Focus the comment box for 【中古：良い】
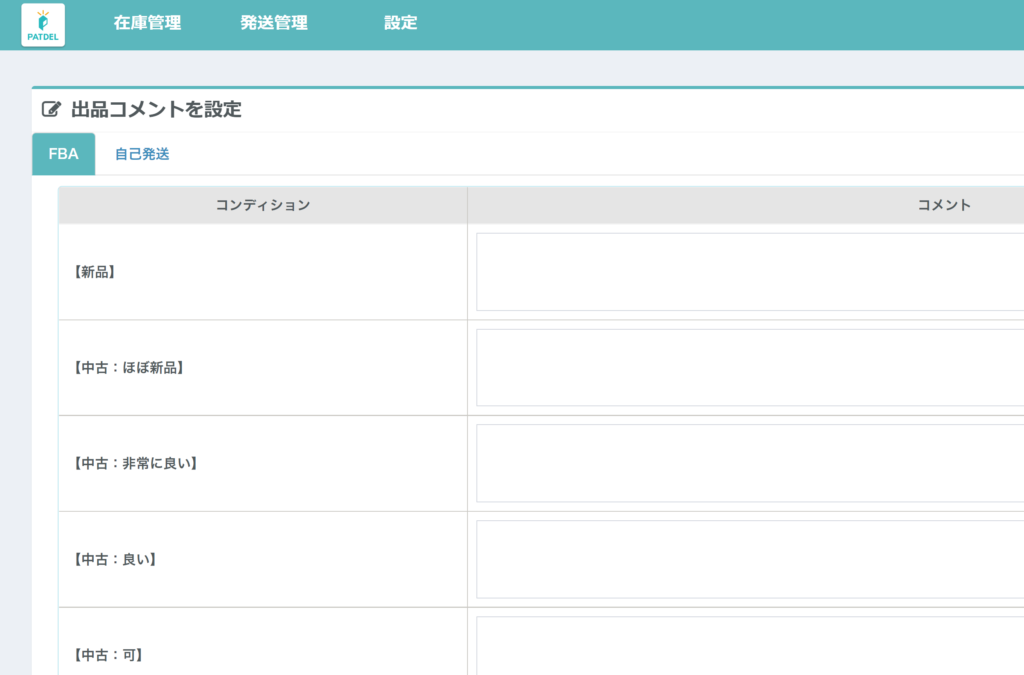1024x675 pixels. click(x=750, y=559)
